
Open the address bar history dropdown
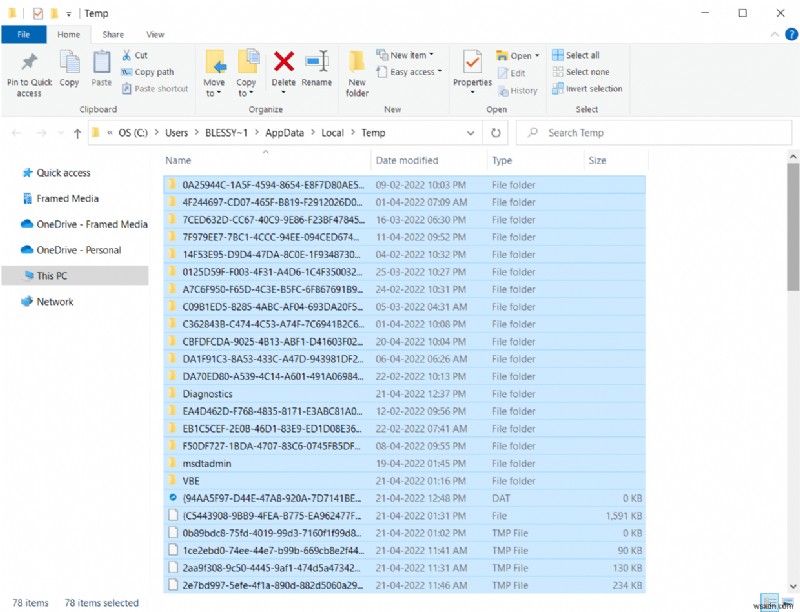pos(469,132)
